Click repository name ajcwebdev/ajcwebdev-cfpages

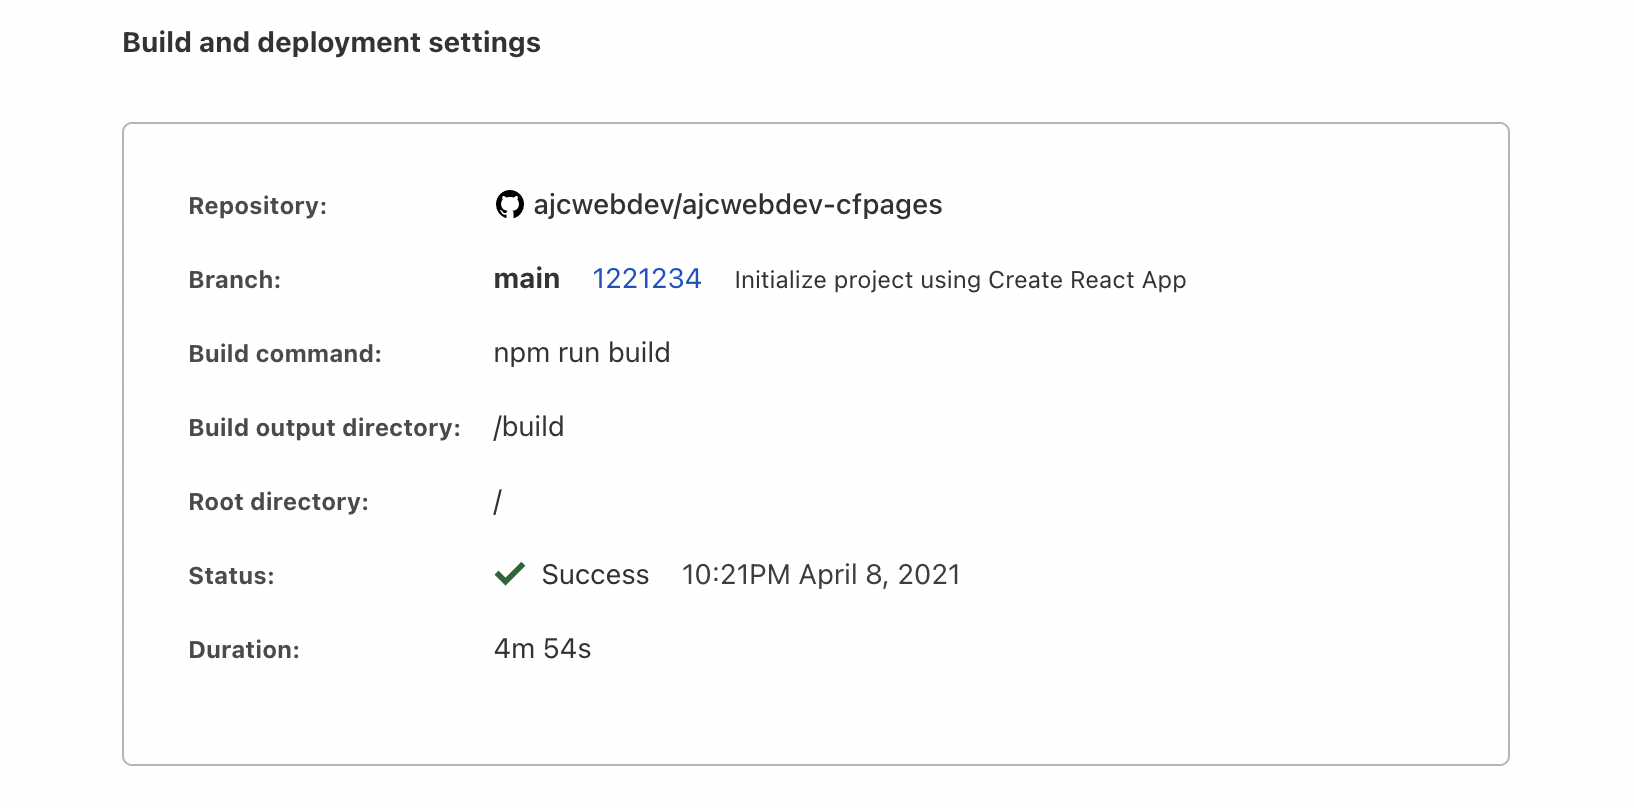tap(738, 205)
